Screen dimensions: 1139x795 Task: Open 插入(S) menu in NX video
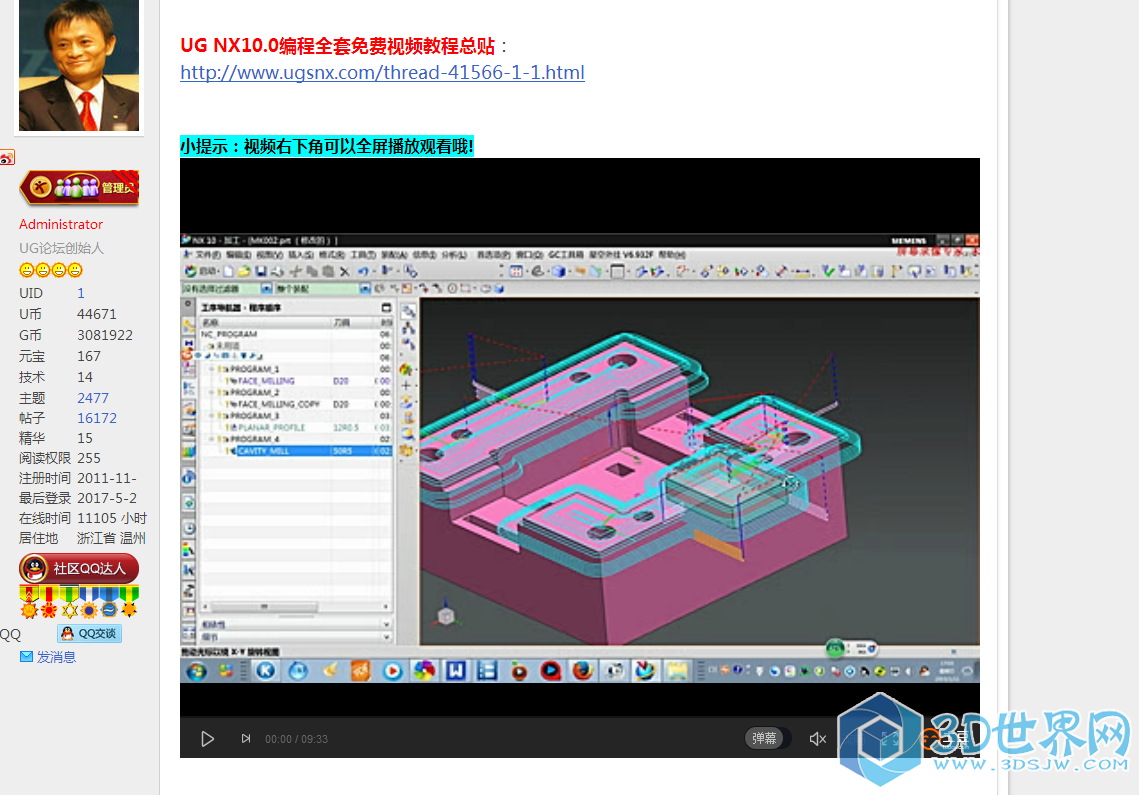pyautogui.click(x=301, y=255)
